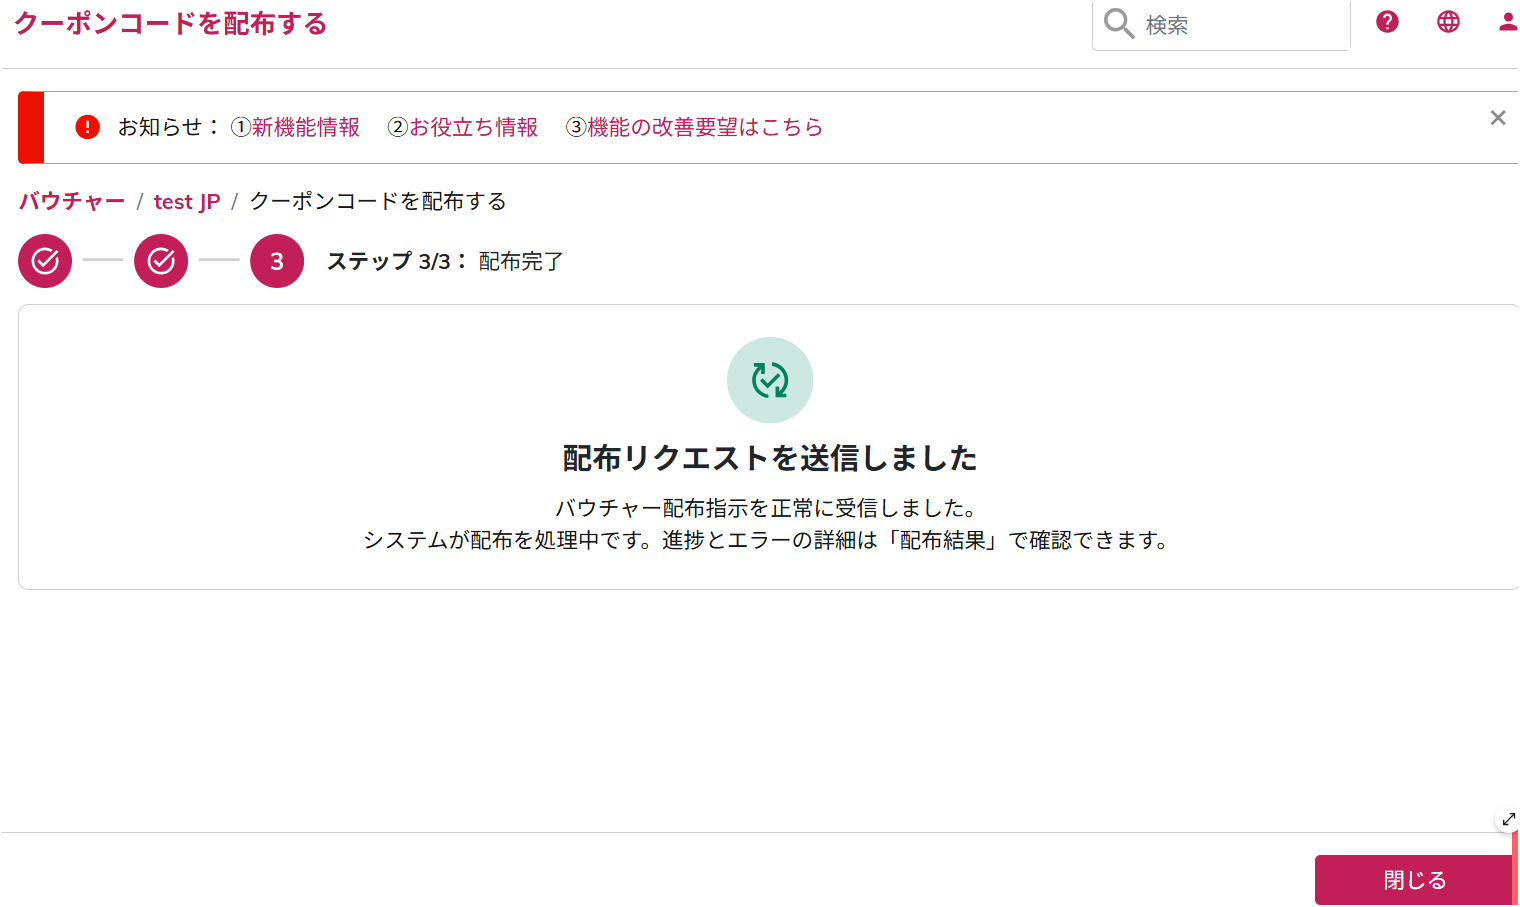Image resolution: width=1520 pixels, height=907 pixels.
Task: Open help via the question mark icon
Action: [x=1387, y=22]
